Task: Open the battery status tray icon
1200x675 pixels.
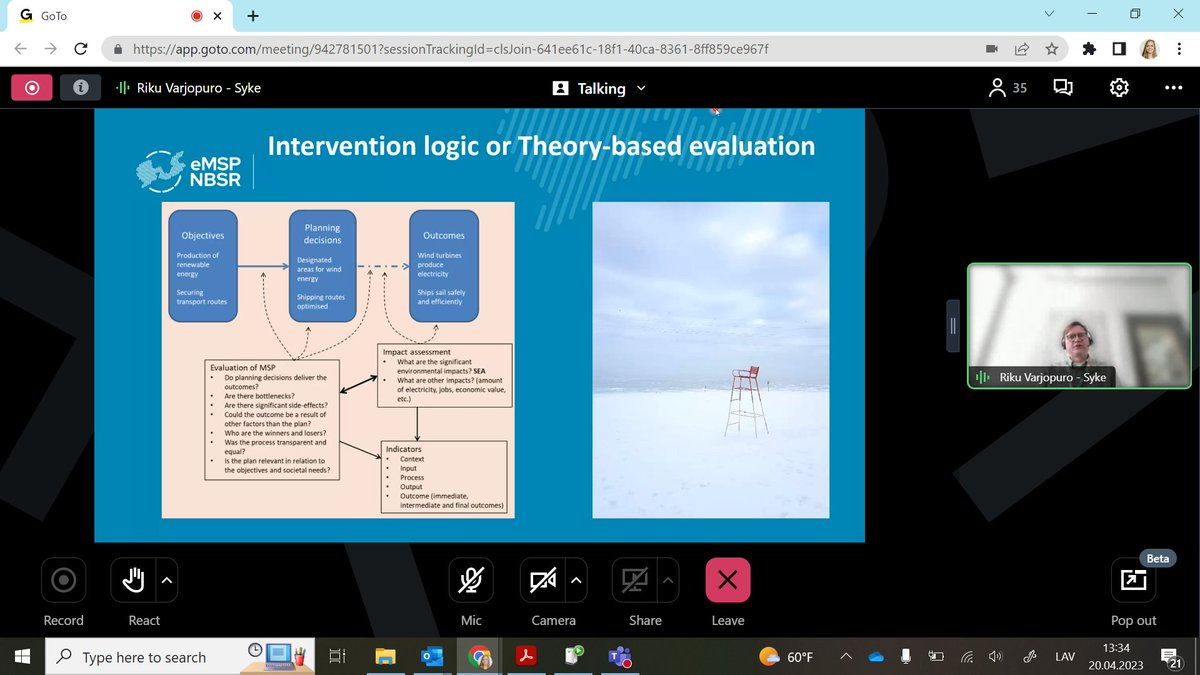Action: tap(937, 657)
